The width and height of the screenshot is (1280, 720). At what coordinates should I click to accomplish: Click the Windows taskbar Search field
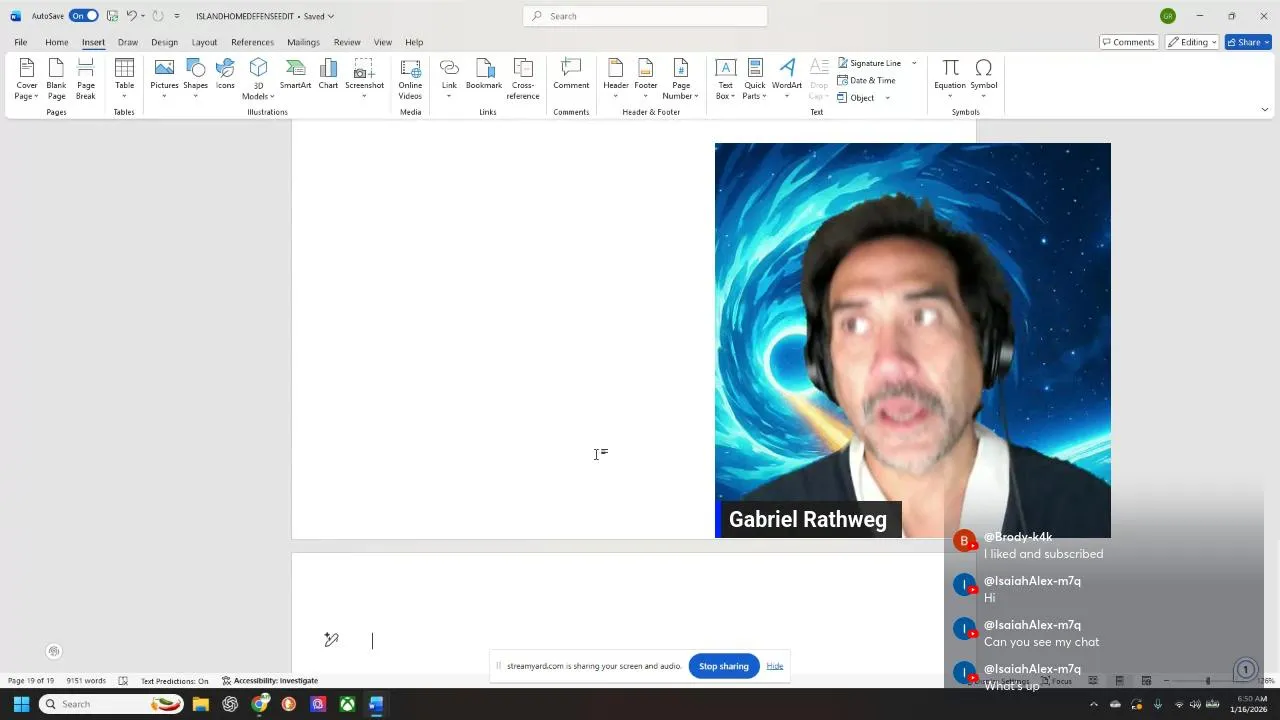tap(111, 704)
